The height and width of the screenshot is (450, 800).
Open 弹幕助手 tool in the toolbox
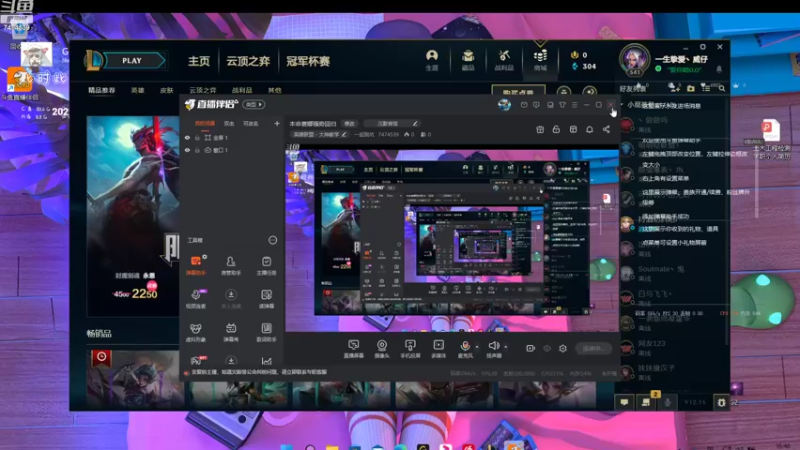point(196,265)
